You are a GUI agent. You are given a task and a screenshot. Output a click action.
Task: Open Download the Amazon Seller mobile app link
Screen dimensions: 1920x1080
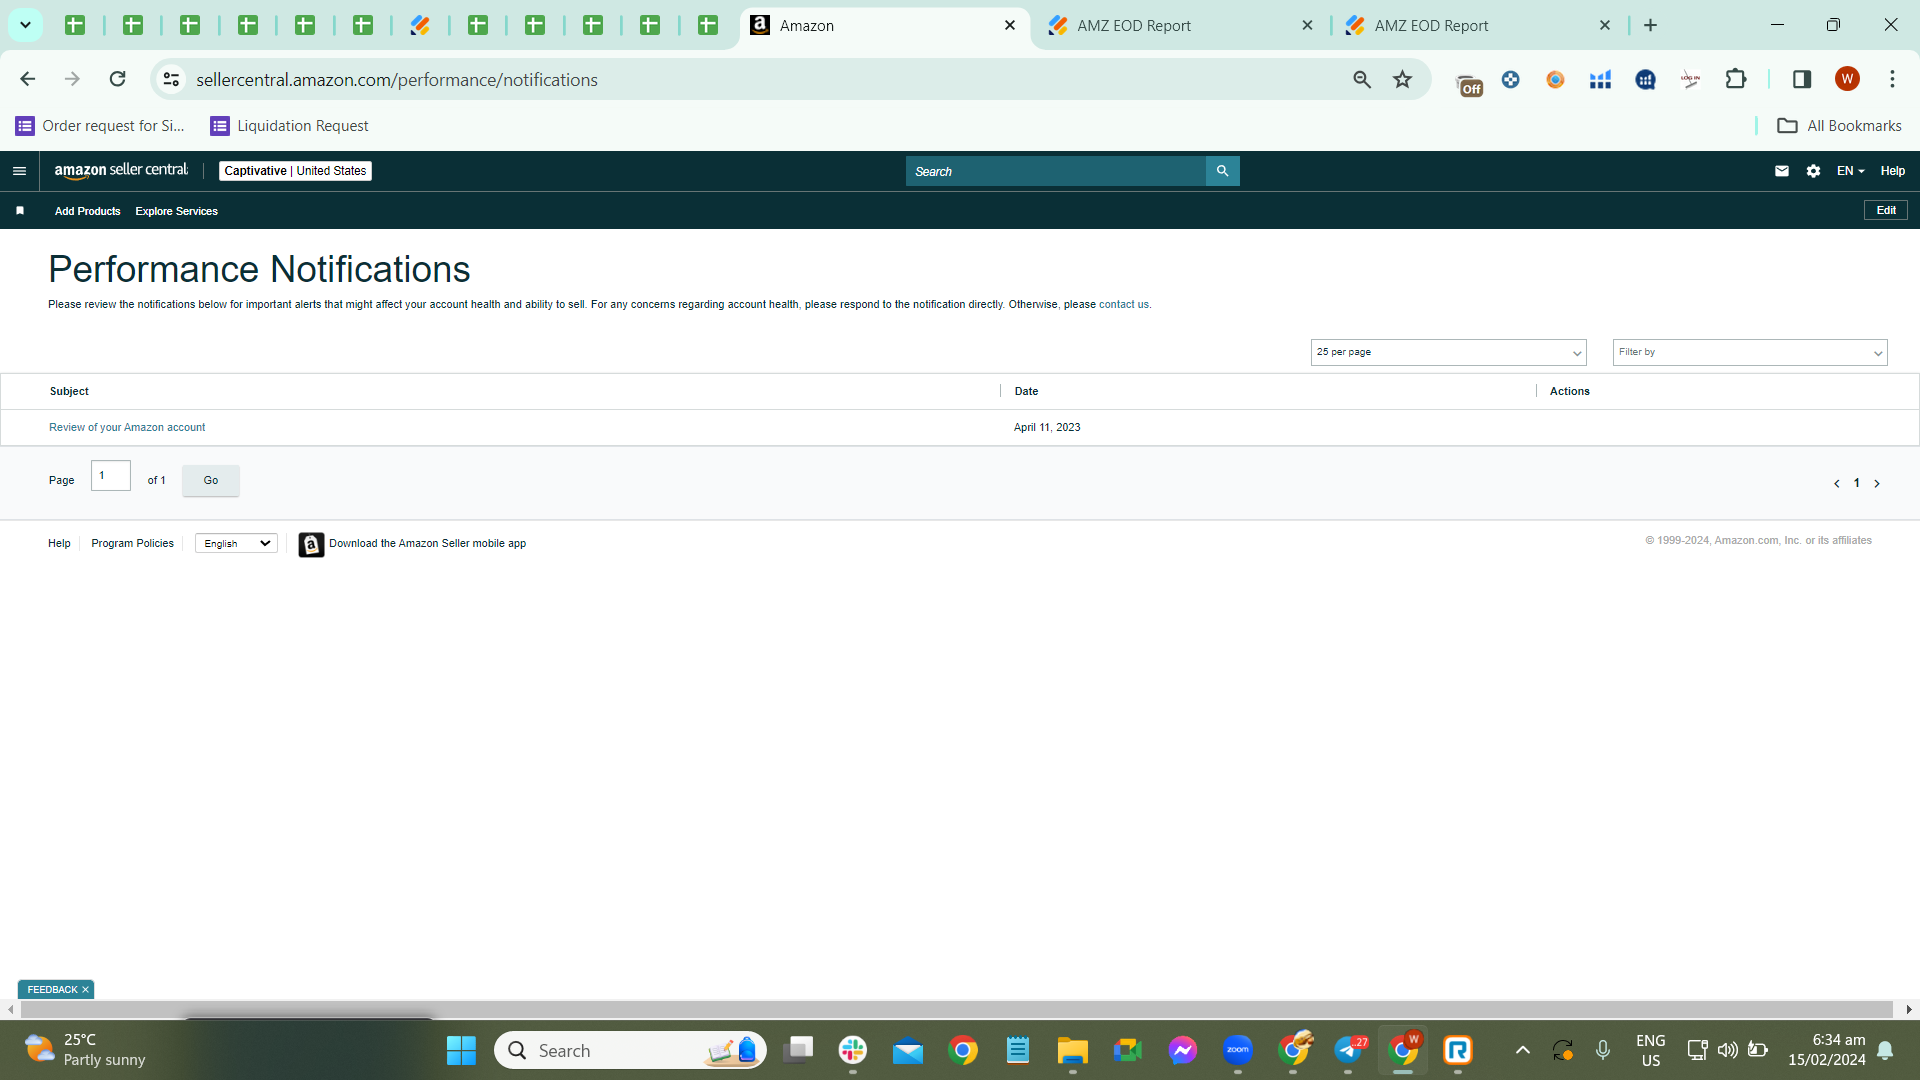[x=427, y=544]
